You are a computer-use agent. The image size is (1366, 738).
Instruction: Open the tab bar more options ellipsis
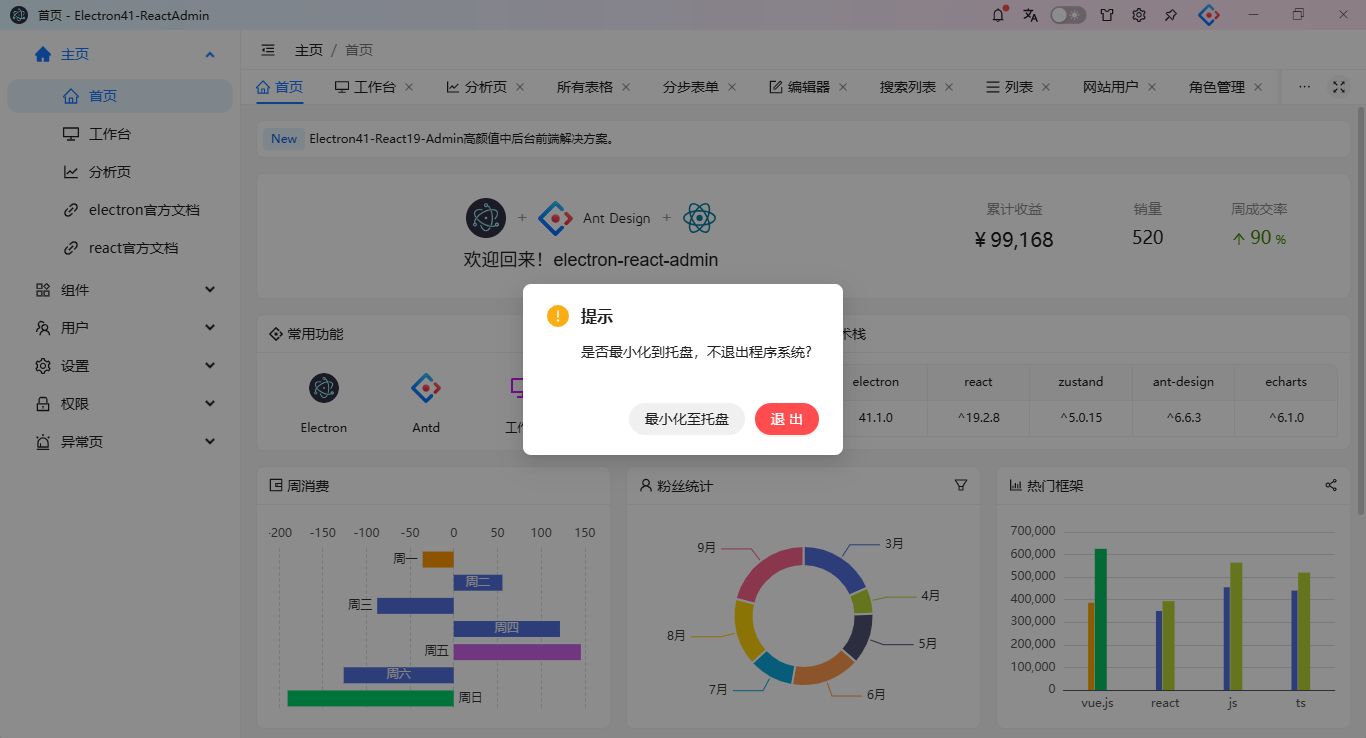coord(1304,87)
